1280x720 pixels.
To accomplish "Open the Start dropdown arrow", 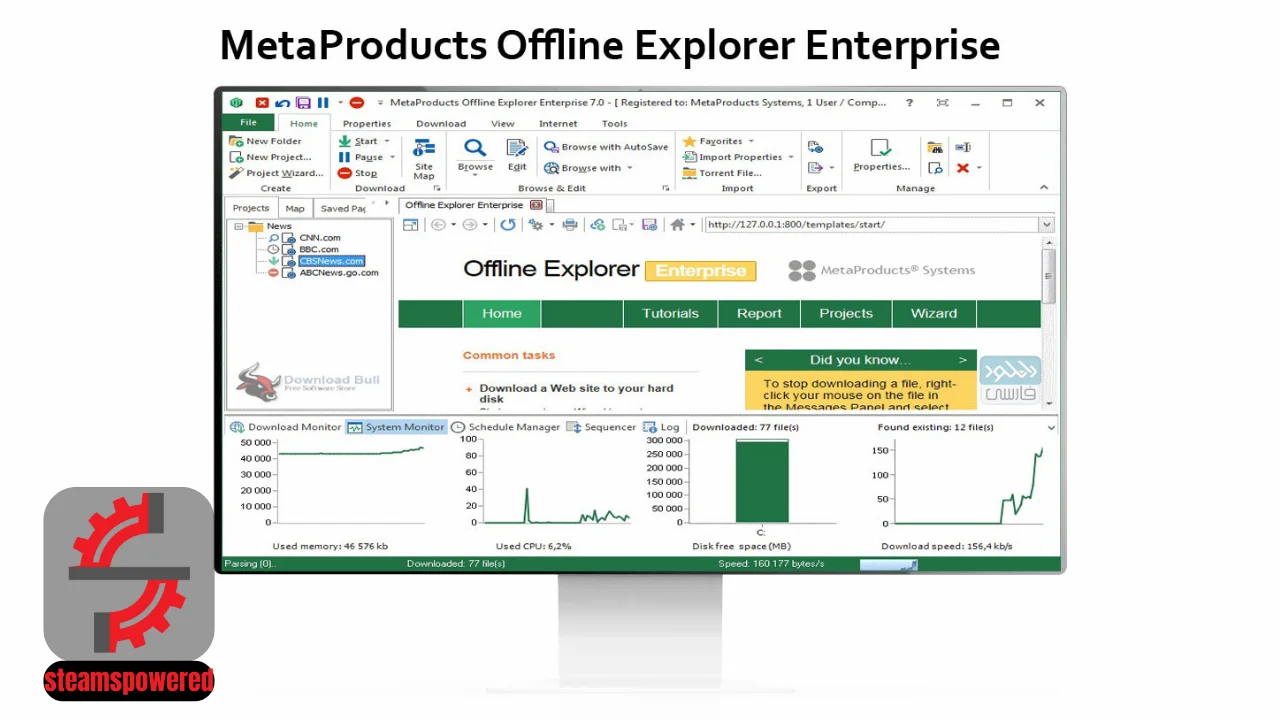I will click(x=387, y=141).
